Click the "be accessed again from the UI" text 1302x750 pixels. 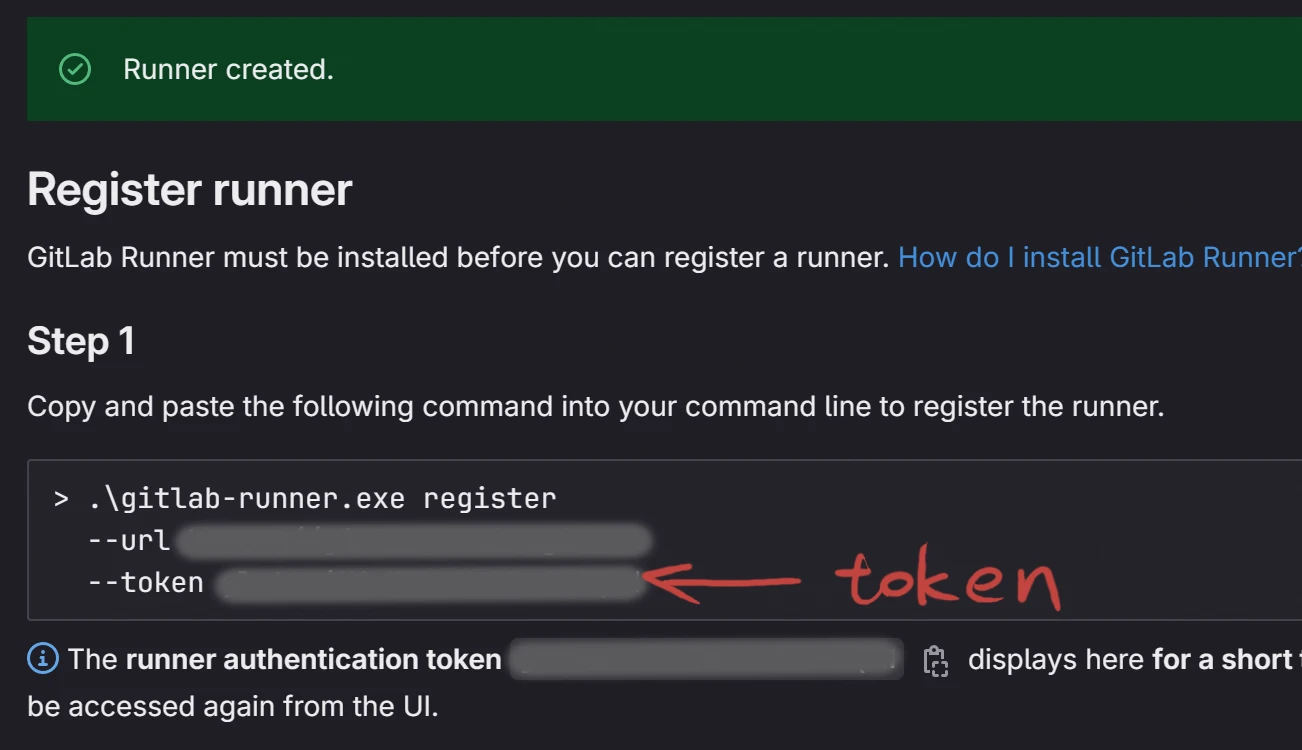coord(233,706)
